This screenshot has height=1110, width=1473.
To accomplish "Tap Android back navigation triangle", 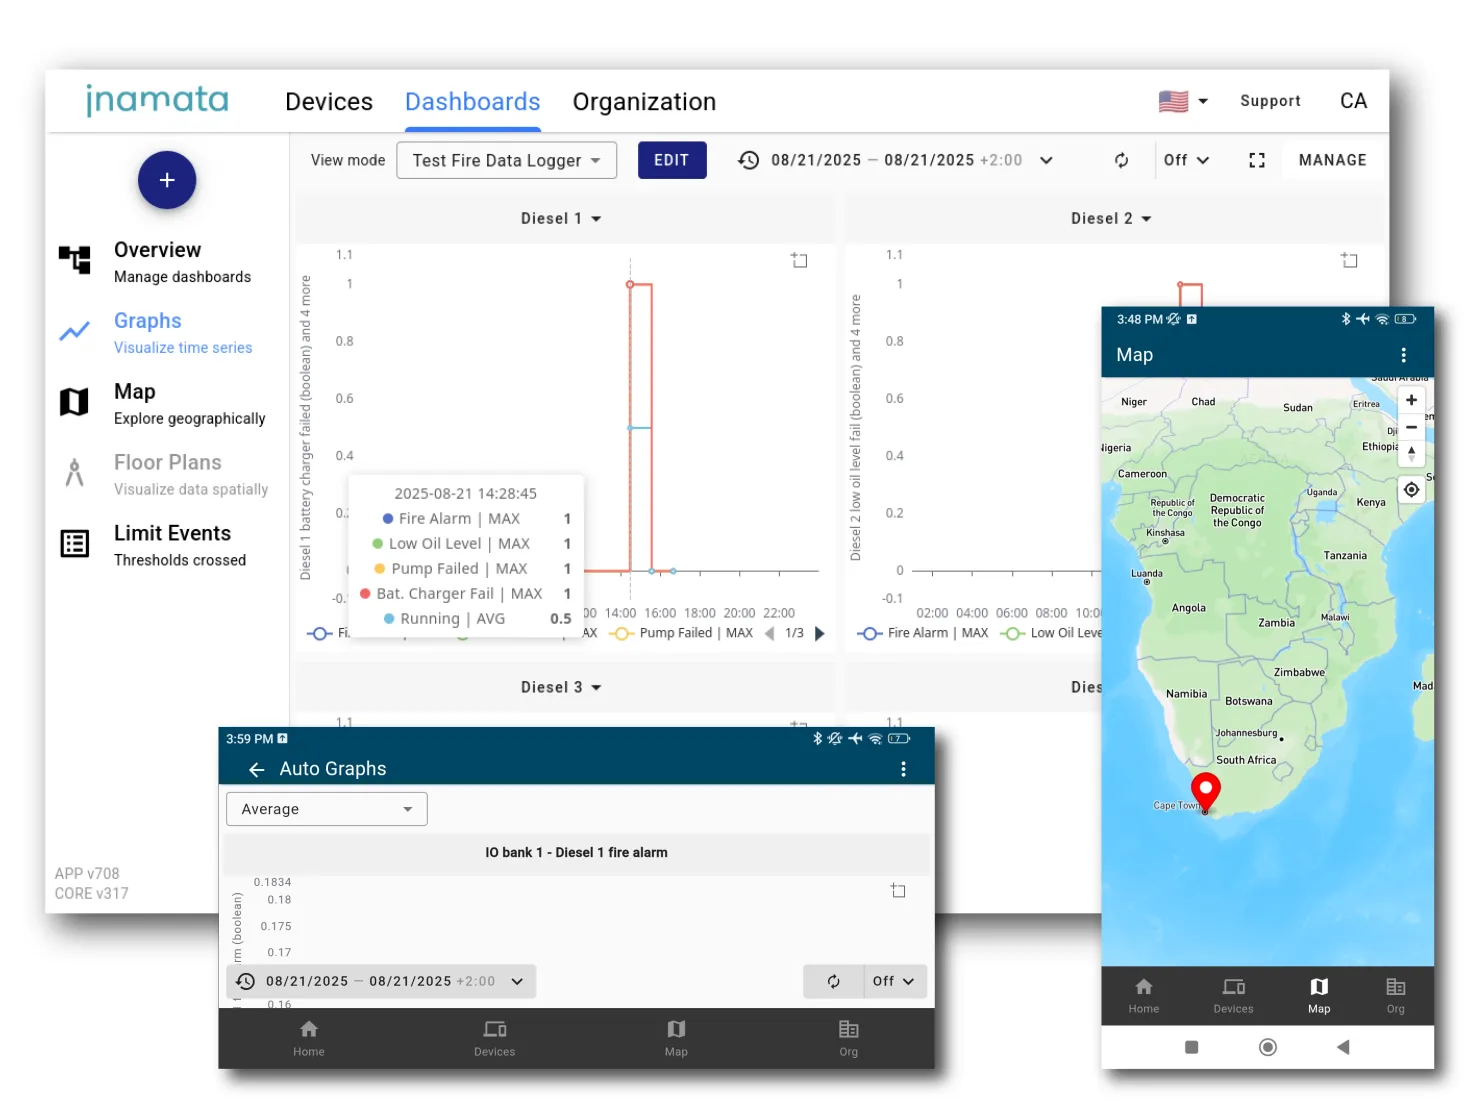I will [1343, 1047].
